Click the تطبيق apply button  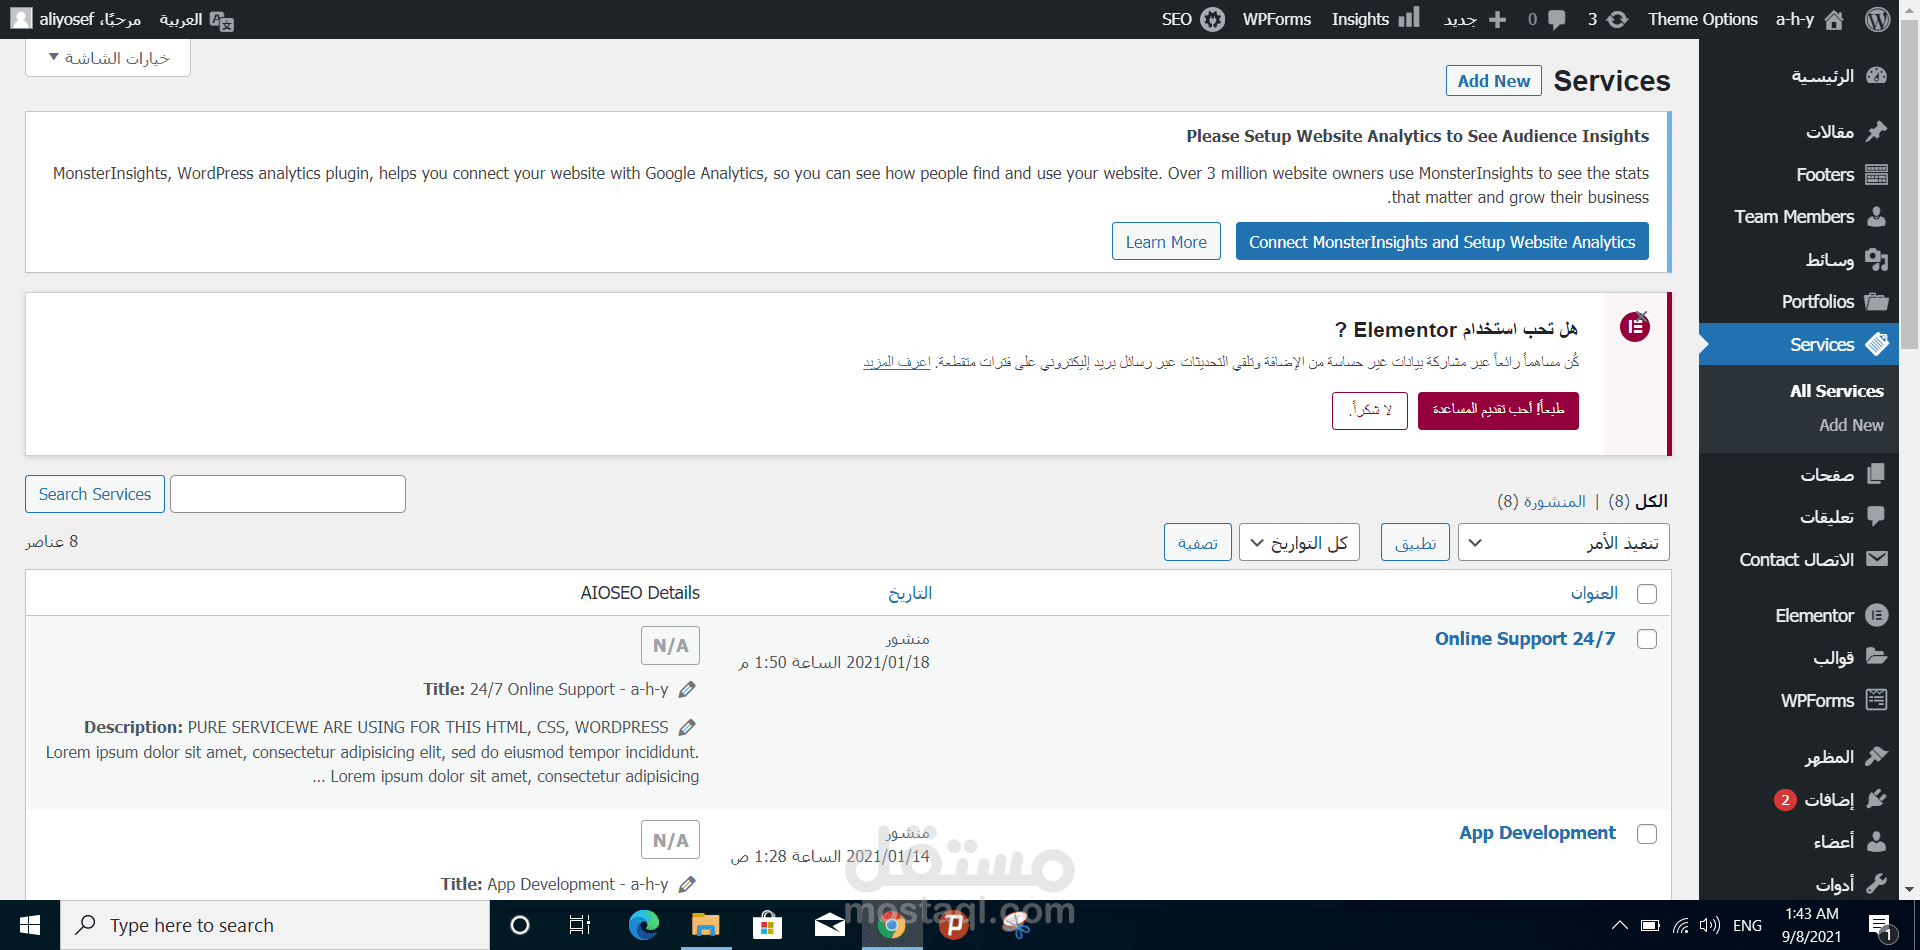pos(1415,542)
